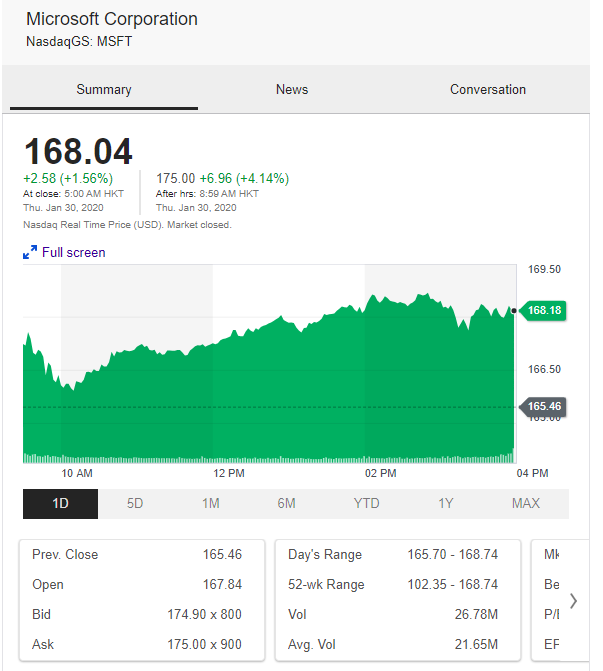The height and width of the screenshot is (671, 603).
Task: Click the Full screen expand arrows icon
Action: (30, 252)
